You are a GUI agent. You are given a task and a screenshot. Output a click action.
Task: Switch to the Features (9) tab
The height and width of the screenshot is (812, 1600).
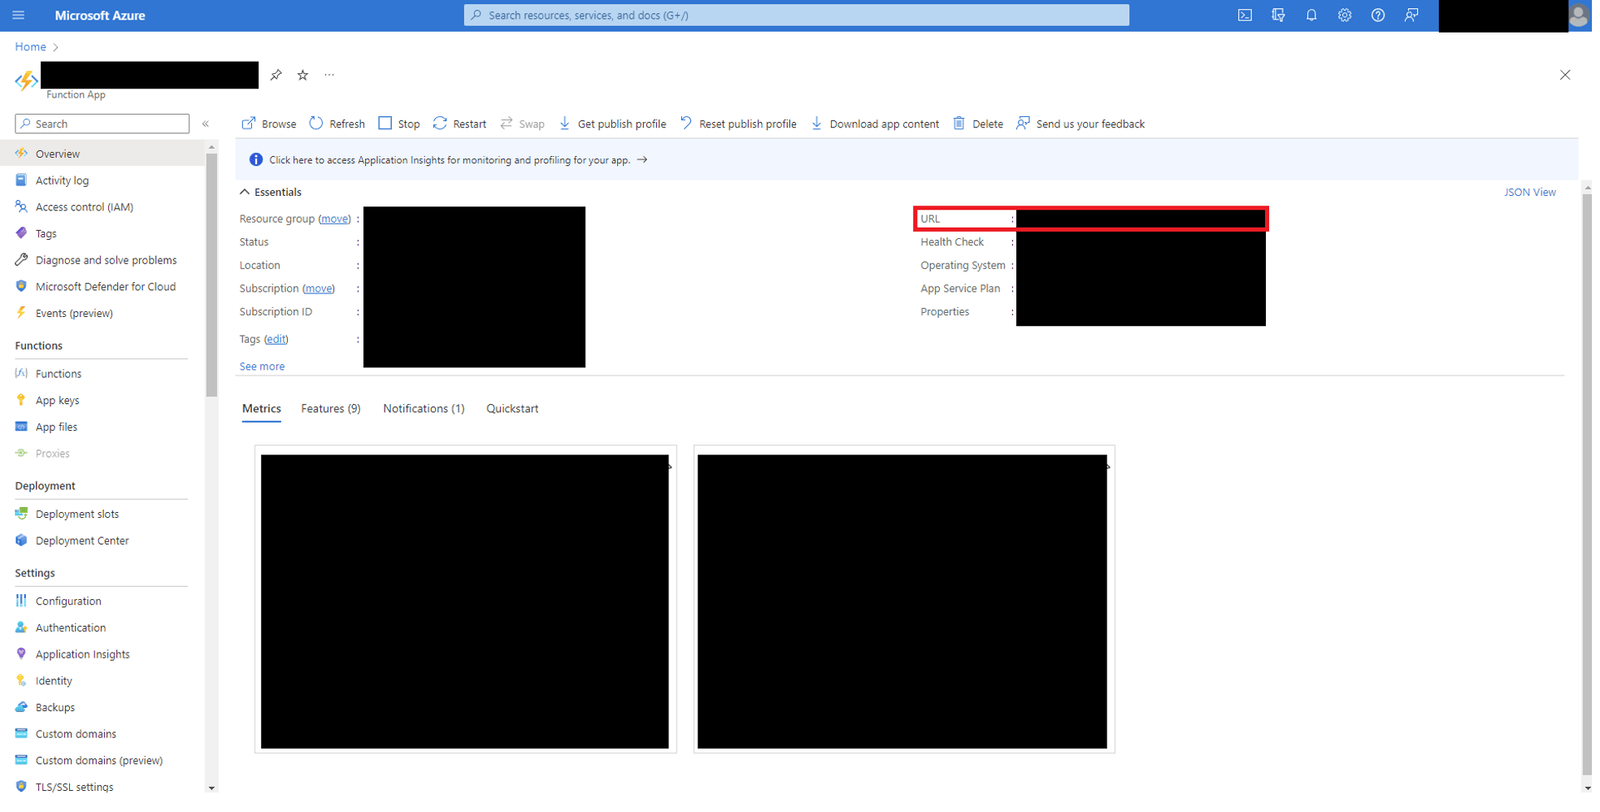tap(331, 409)
